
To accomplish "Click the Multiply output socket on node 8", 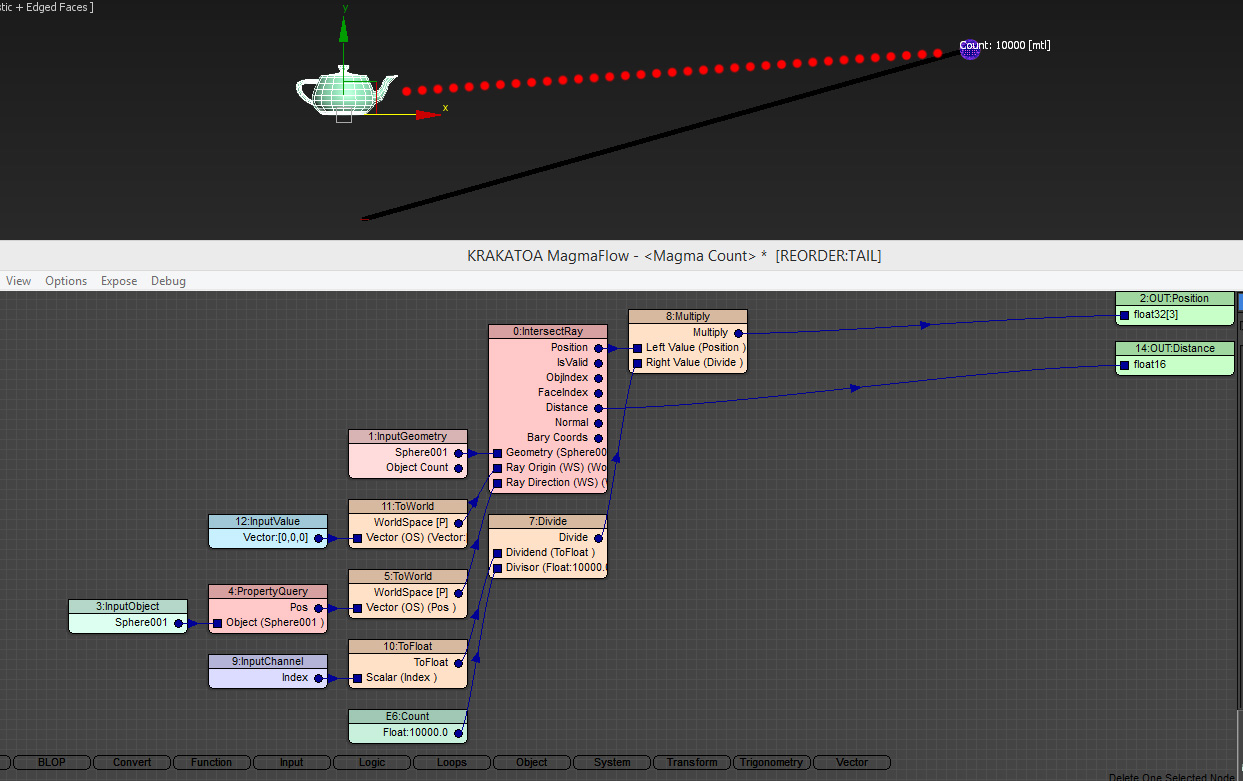I will click(x=738, y=333).
